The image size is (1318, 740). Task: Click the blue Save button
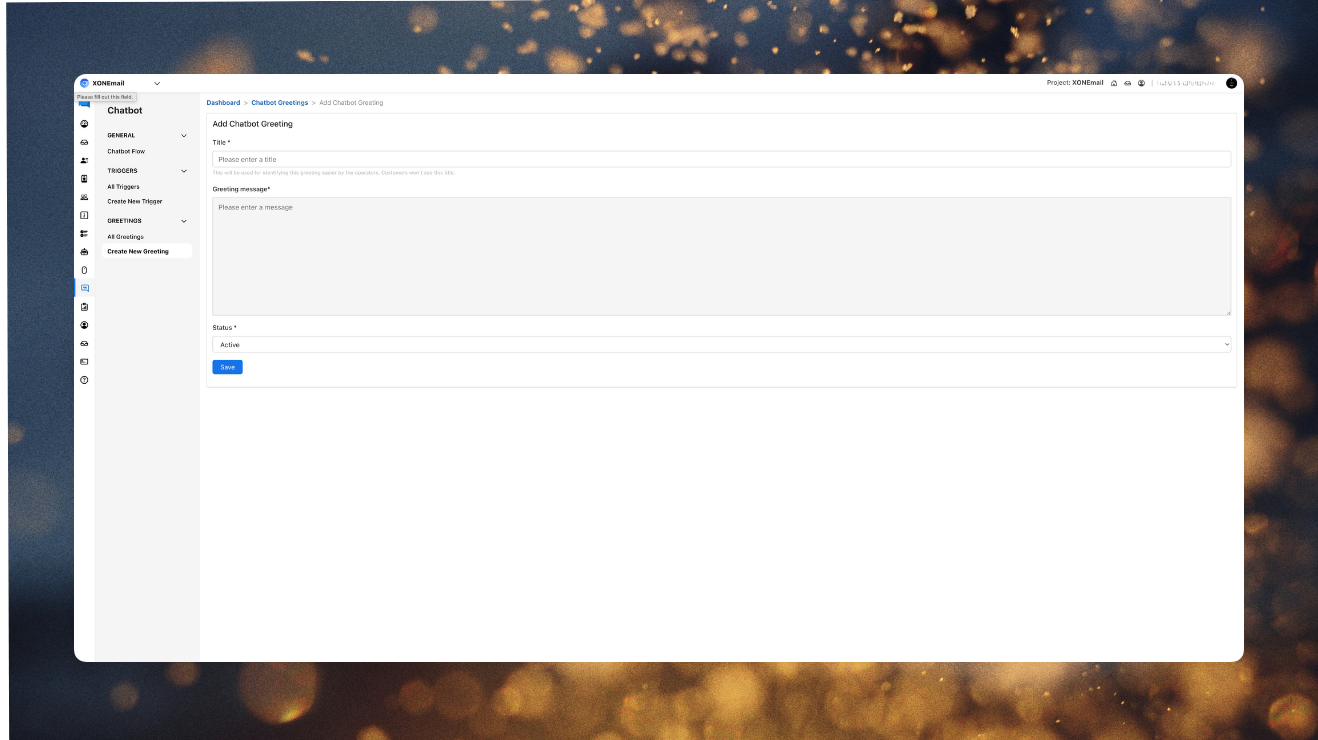pos(227,367)
